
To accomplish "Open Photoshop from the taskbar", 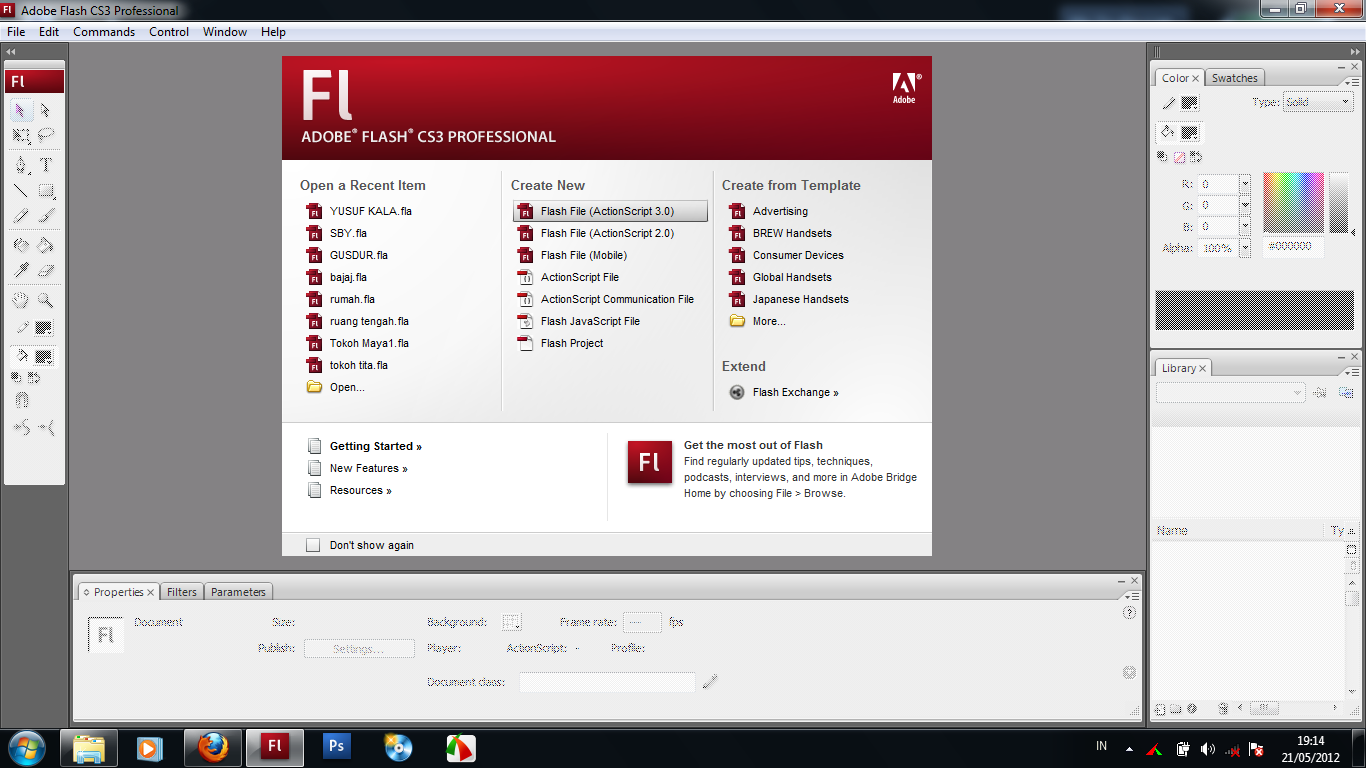I will (336, 748).
